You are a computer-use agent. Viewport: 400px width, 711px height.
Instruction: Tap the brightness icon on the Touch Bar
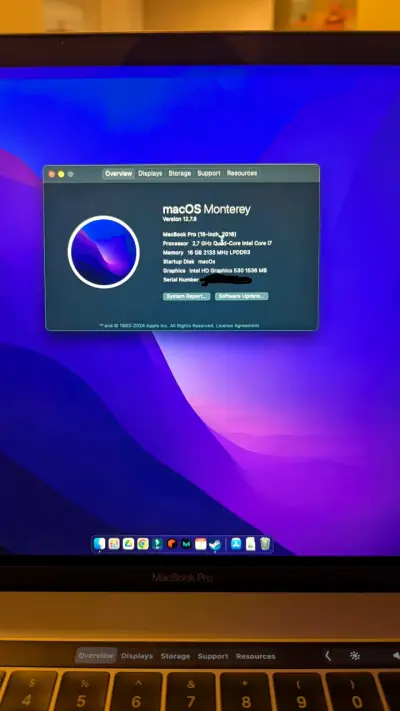[x=355, y=656]
